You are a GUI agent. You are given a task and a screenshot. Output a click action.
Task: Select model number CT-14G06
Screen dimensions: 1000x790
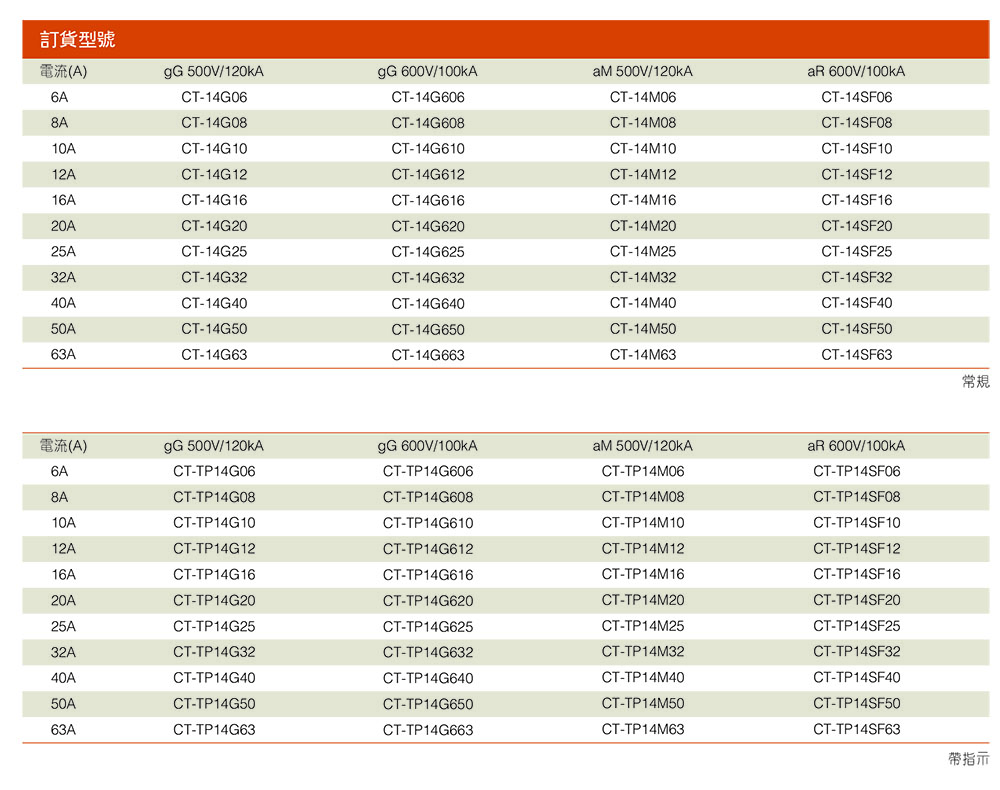tap(214, 98)
